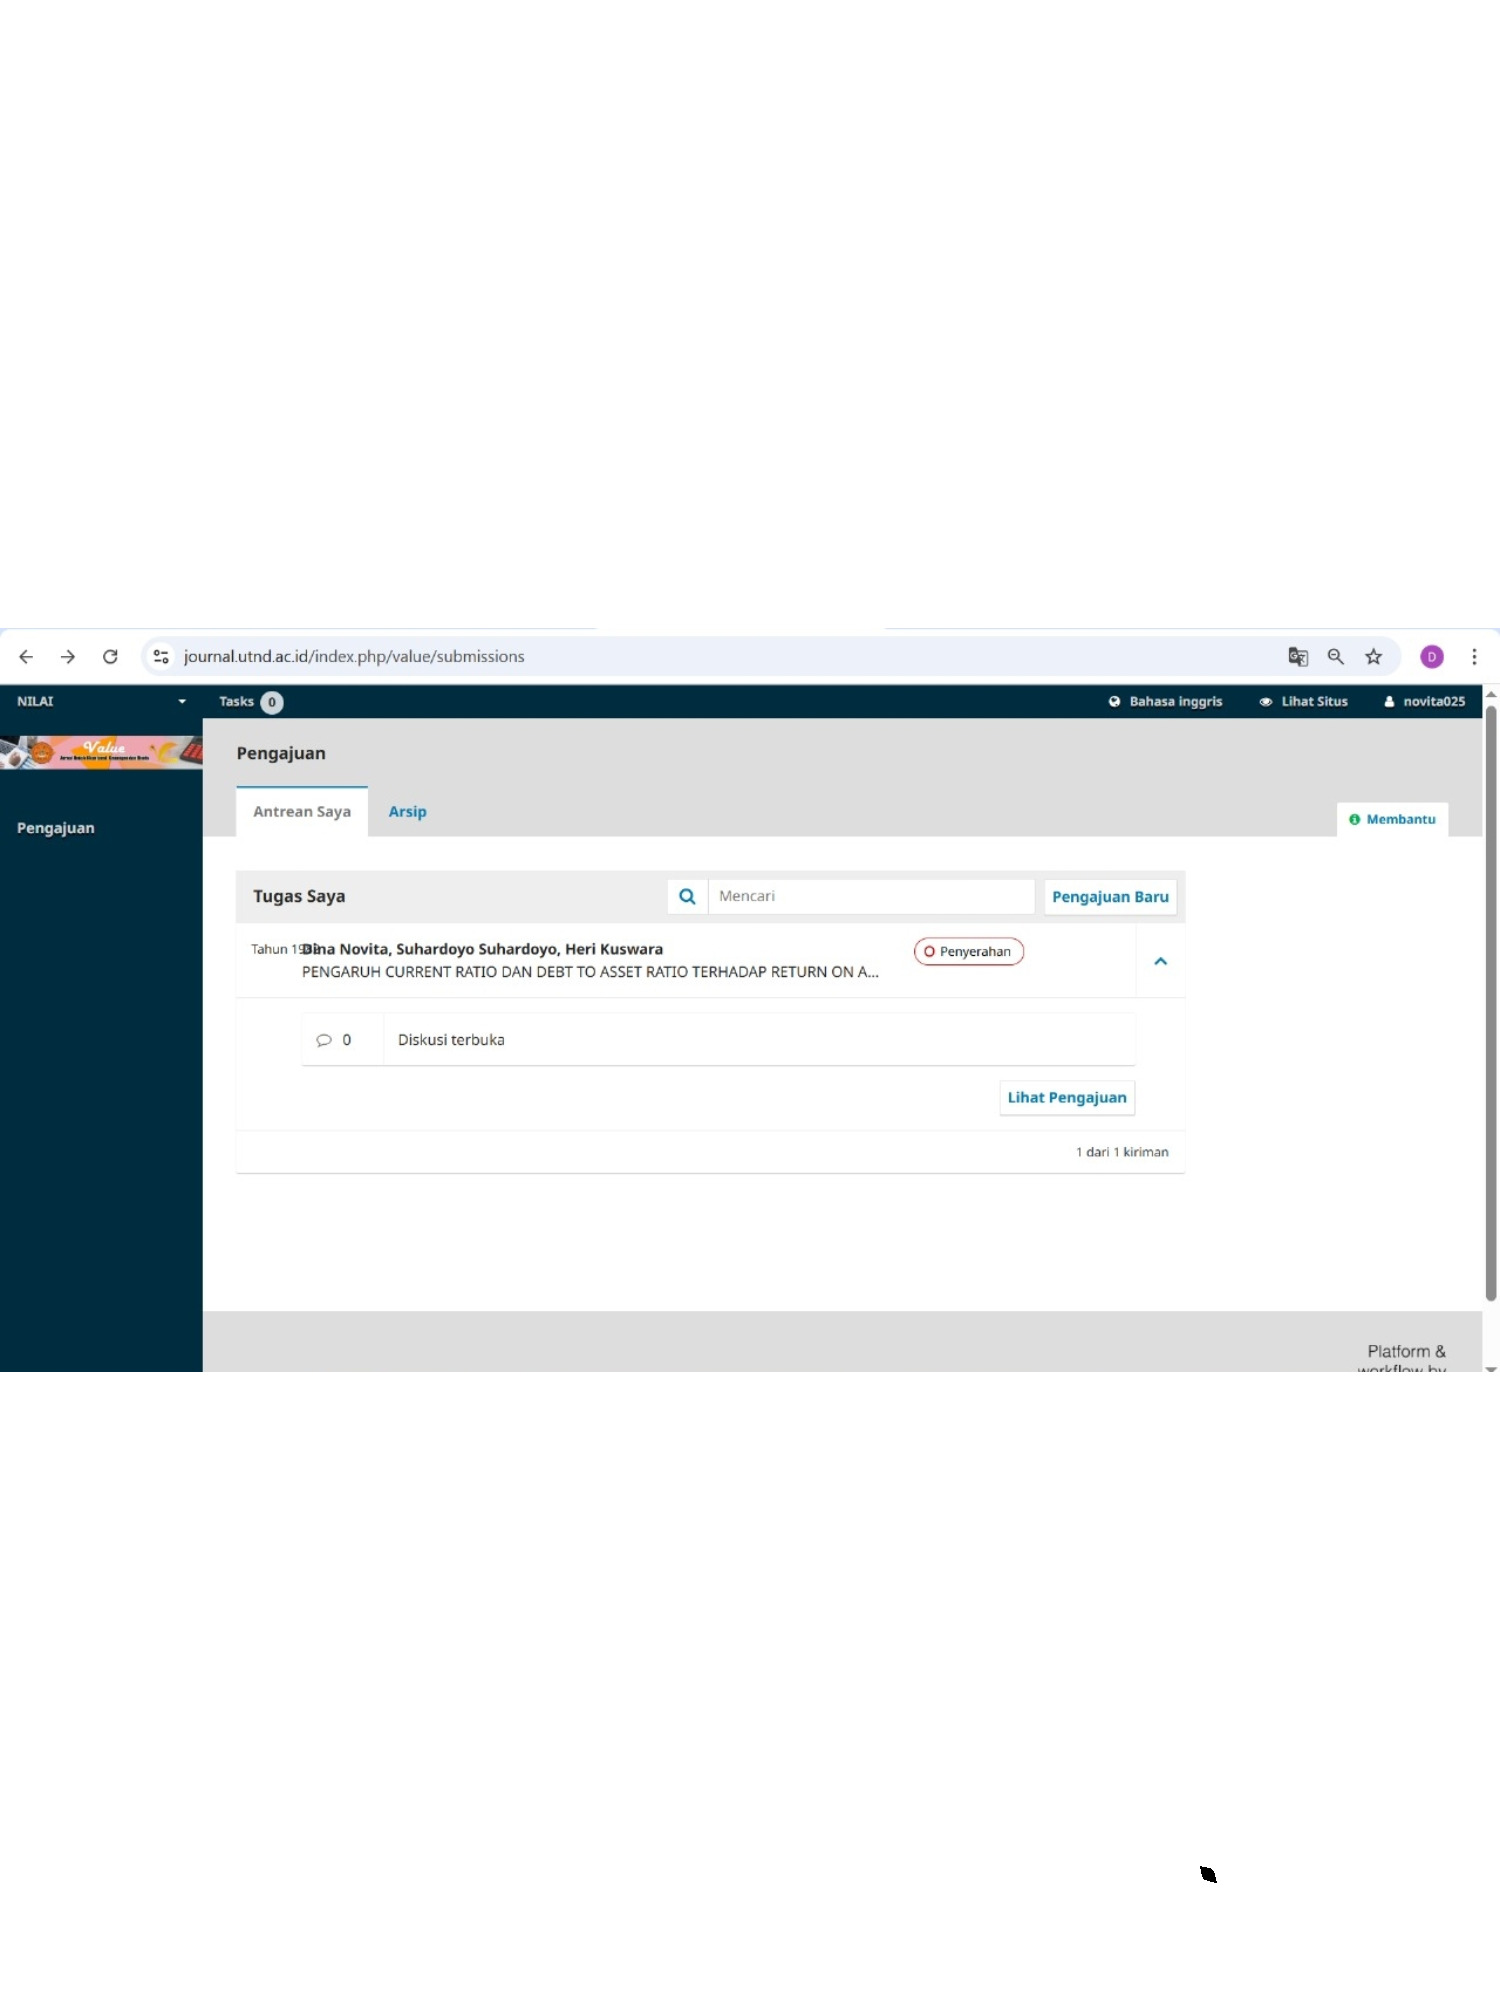Click the Diskusi terbuka row text
This screenshot has width=1500, height=2000.
pos(451,1040)
